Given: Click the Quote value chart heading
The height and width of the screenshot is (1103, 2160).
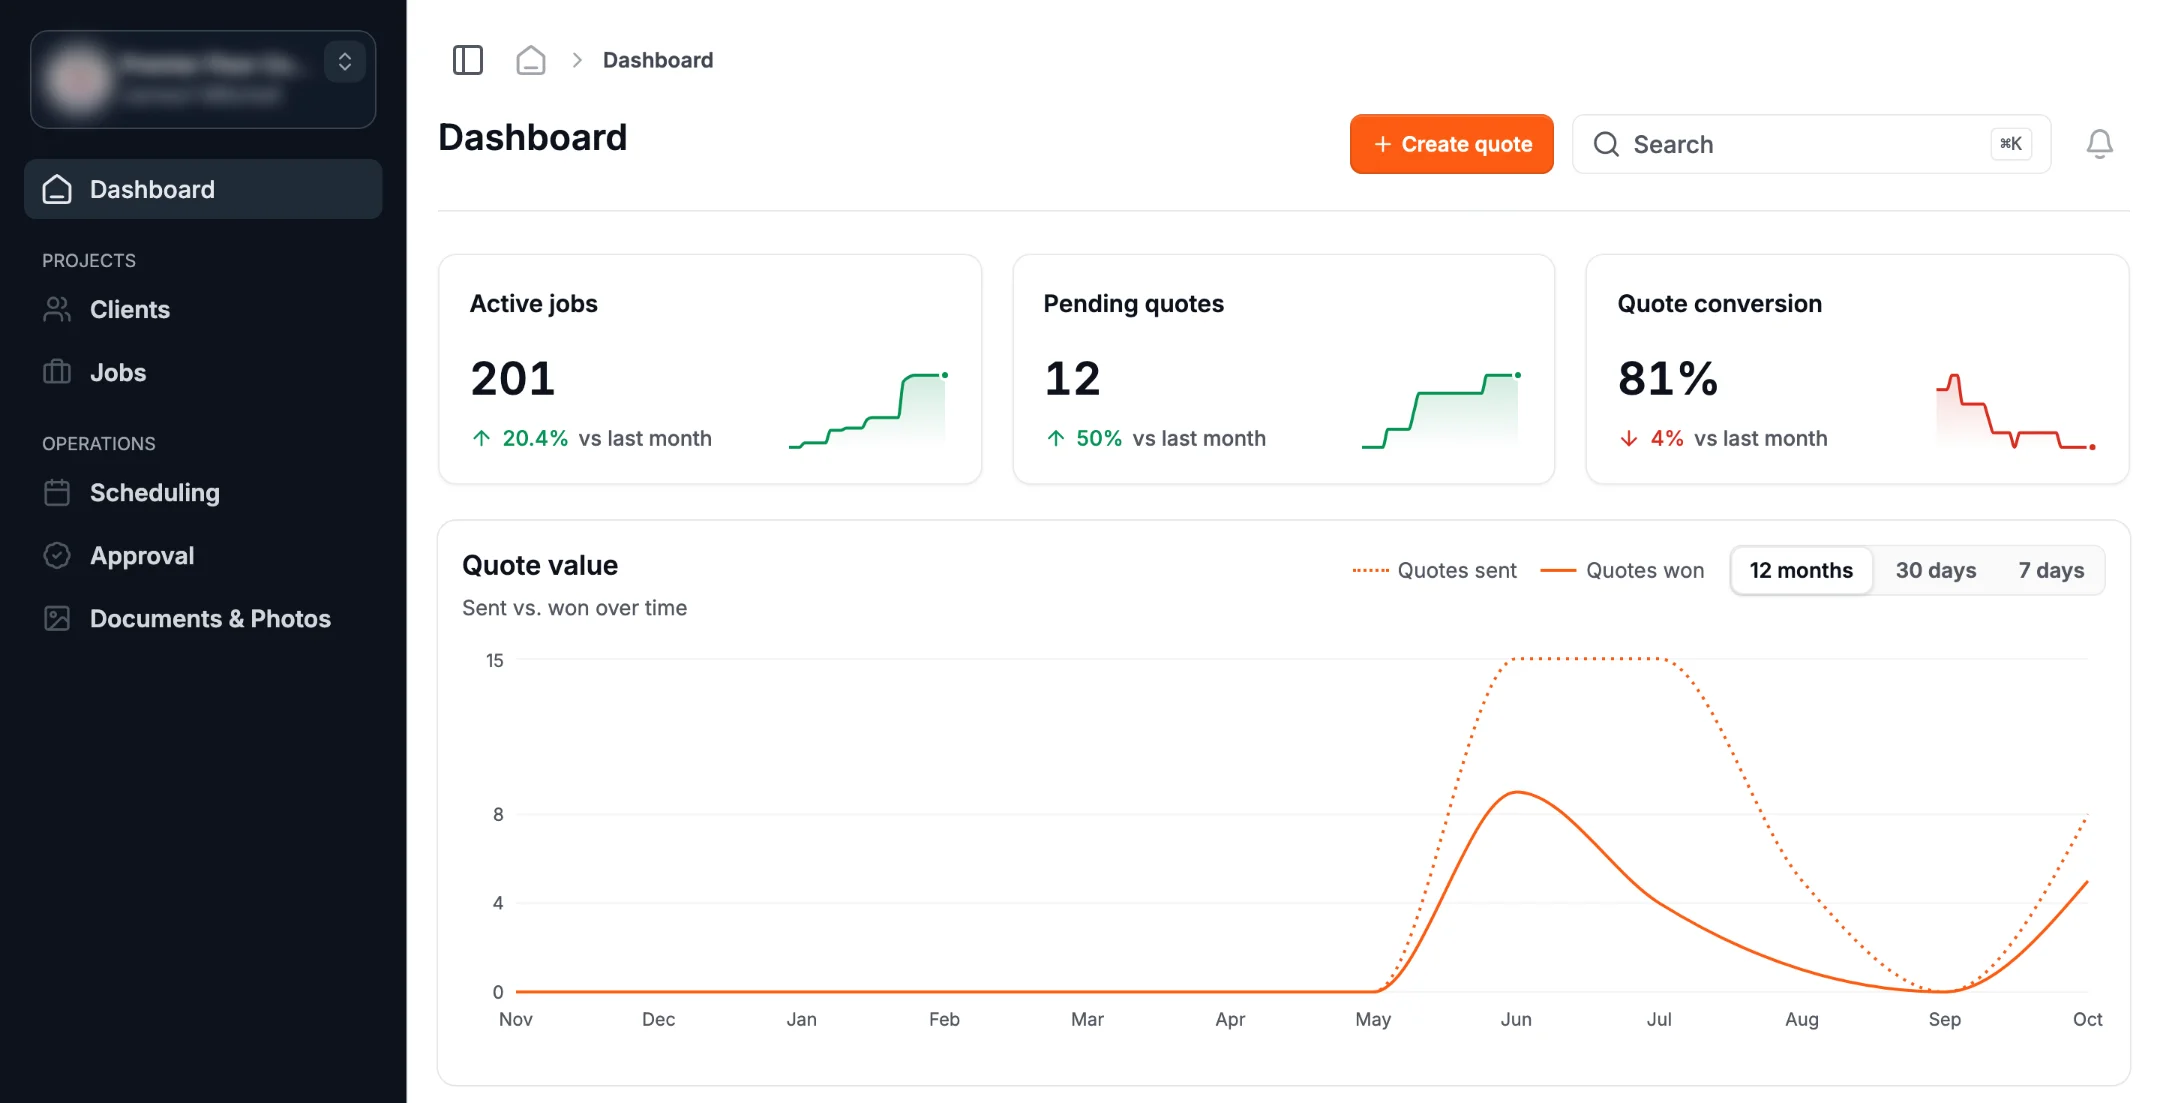Looking at the screenshot, I should coord(540,565).
